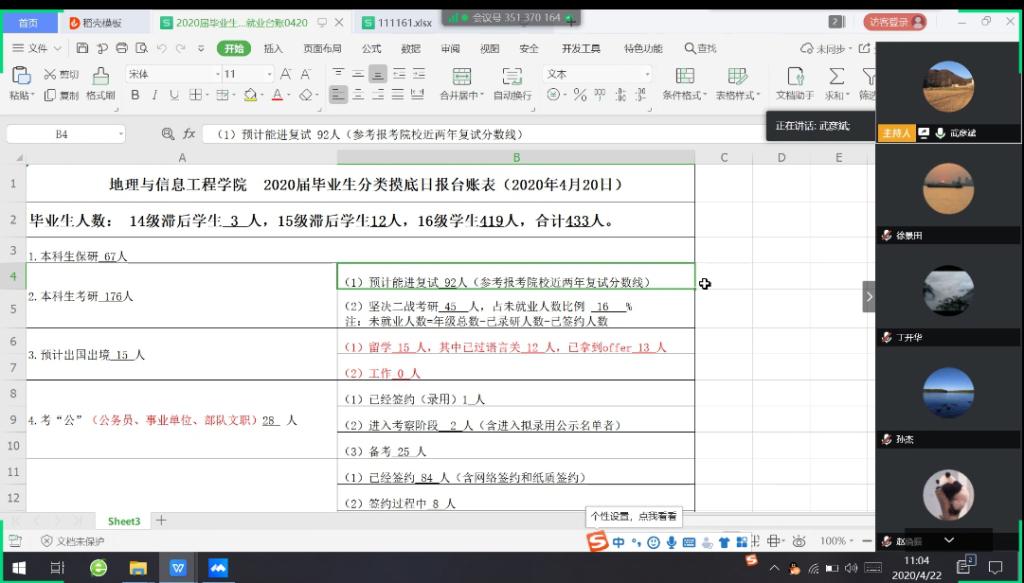The height and width of the screenshot is (583, 1024).
Task: Click the percent style icon
Action: click(x=581, y=96)
